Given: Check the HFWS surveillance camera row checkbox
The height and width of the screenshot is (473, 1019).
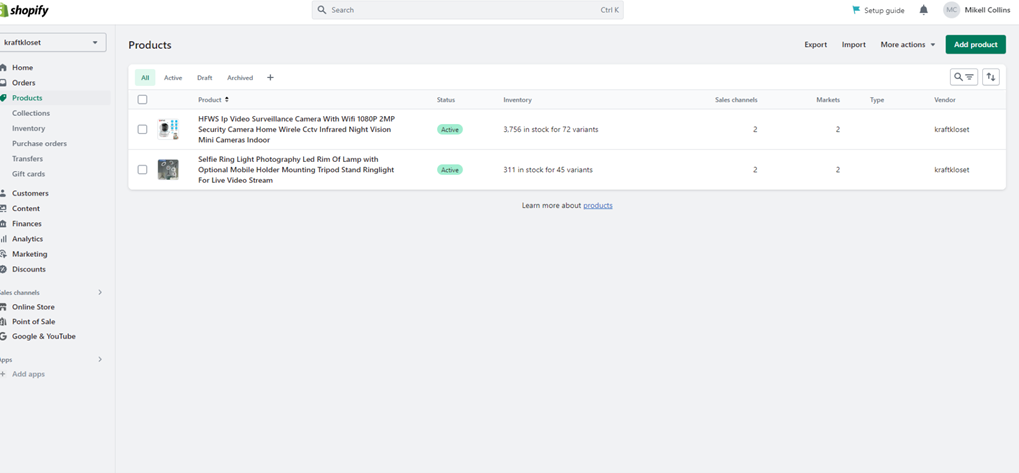Looking at the screenshot, I should click(x=142, y=129).
